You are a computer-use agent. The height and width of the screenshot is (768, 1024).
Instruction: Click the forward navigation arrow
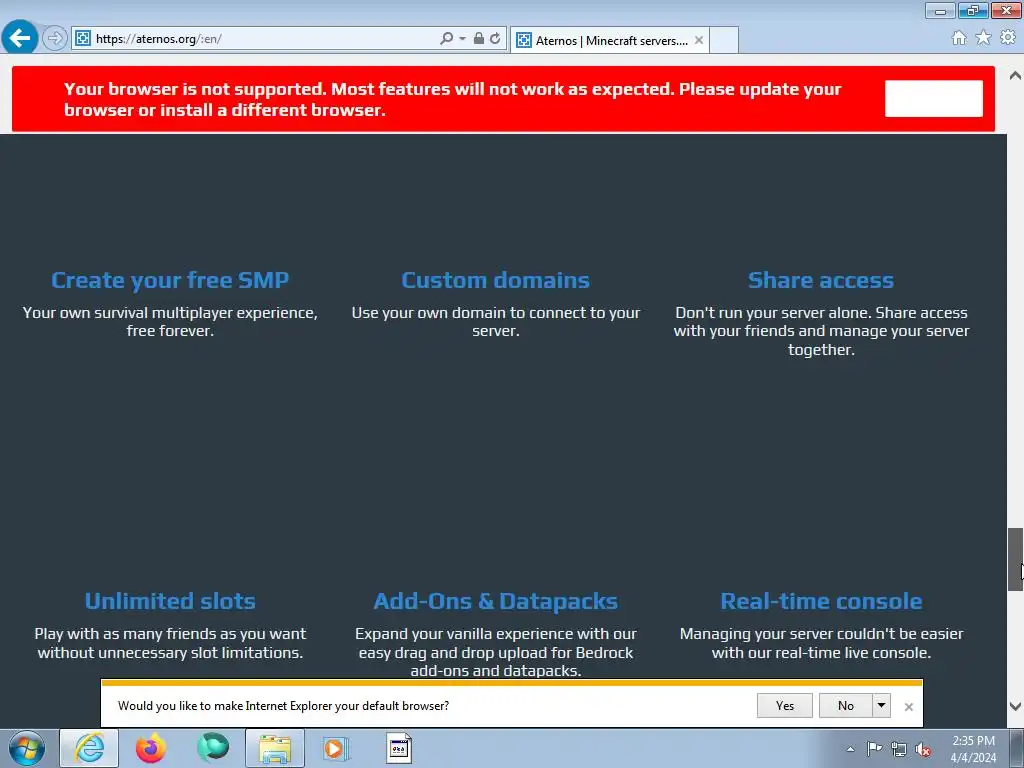pyautogui.click(x=55, y=39)
